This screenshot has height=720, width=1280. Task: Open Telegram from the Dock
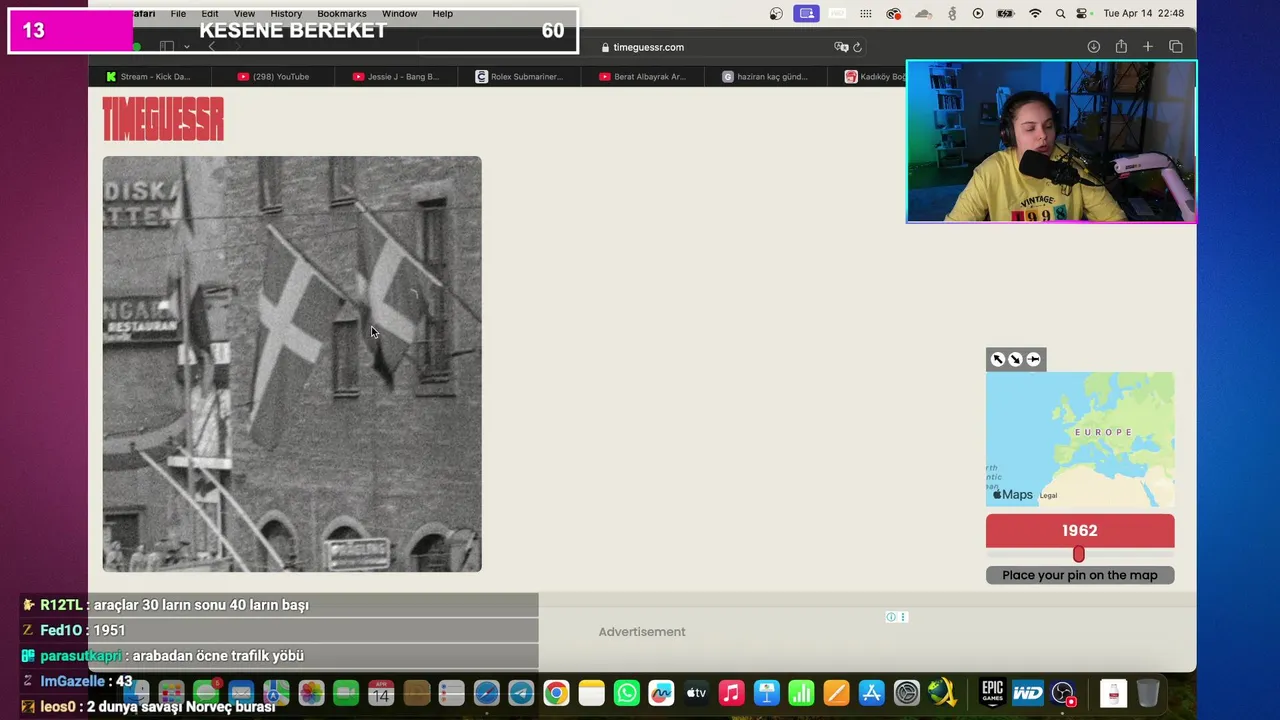(521, 693)
